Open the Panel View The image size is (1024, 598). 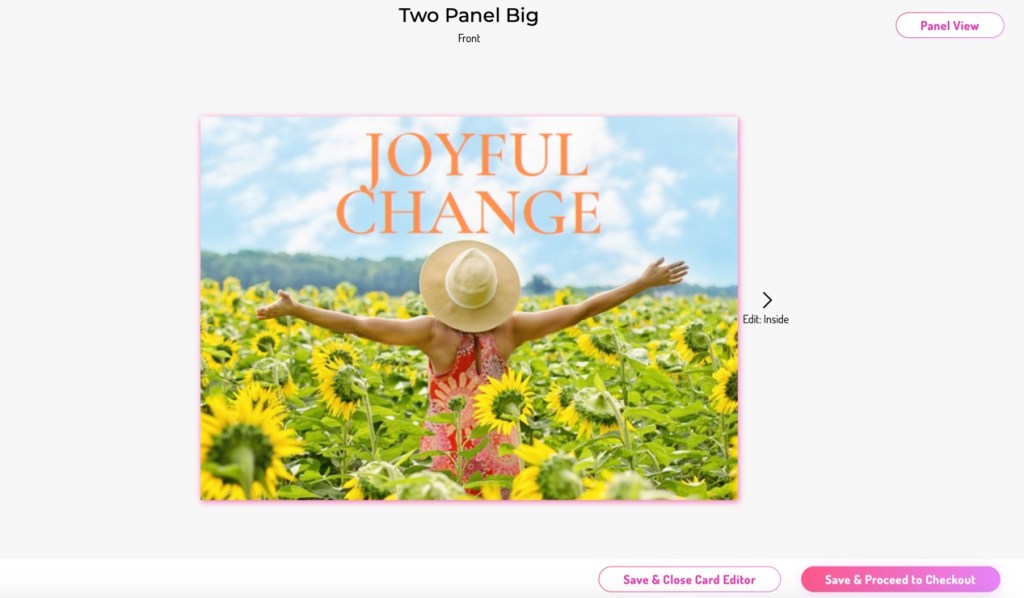(950, 25)
